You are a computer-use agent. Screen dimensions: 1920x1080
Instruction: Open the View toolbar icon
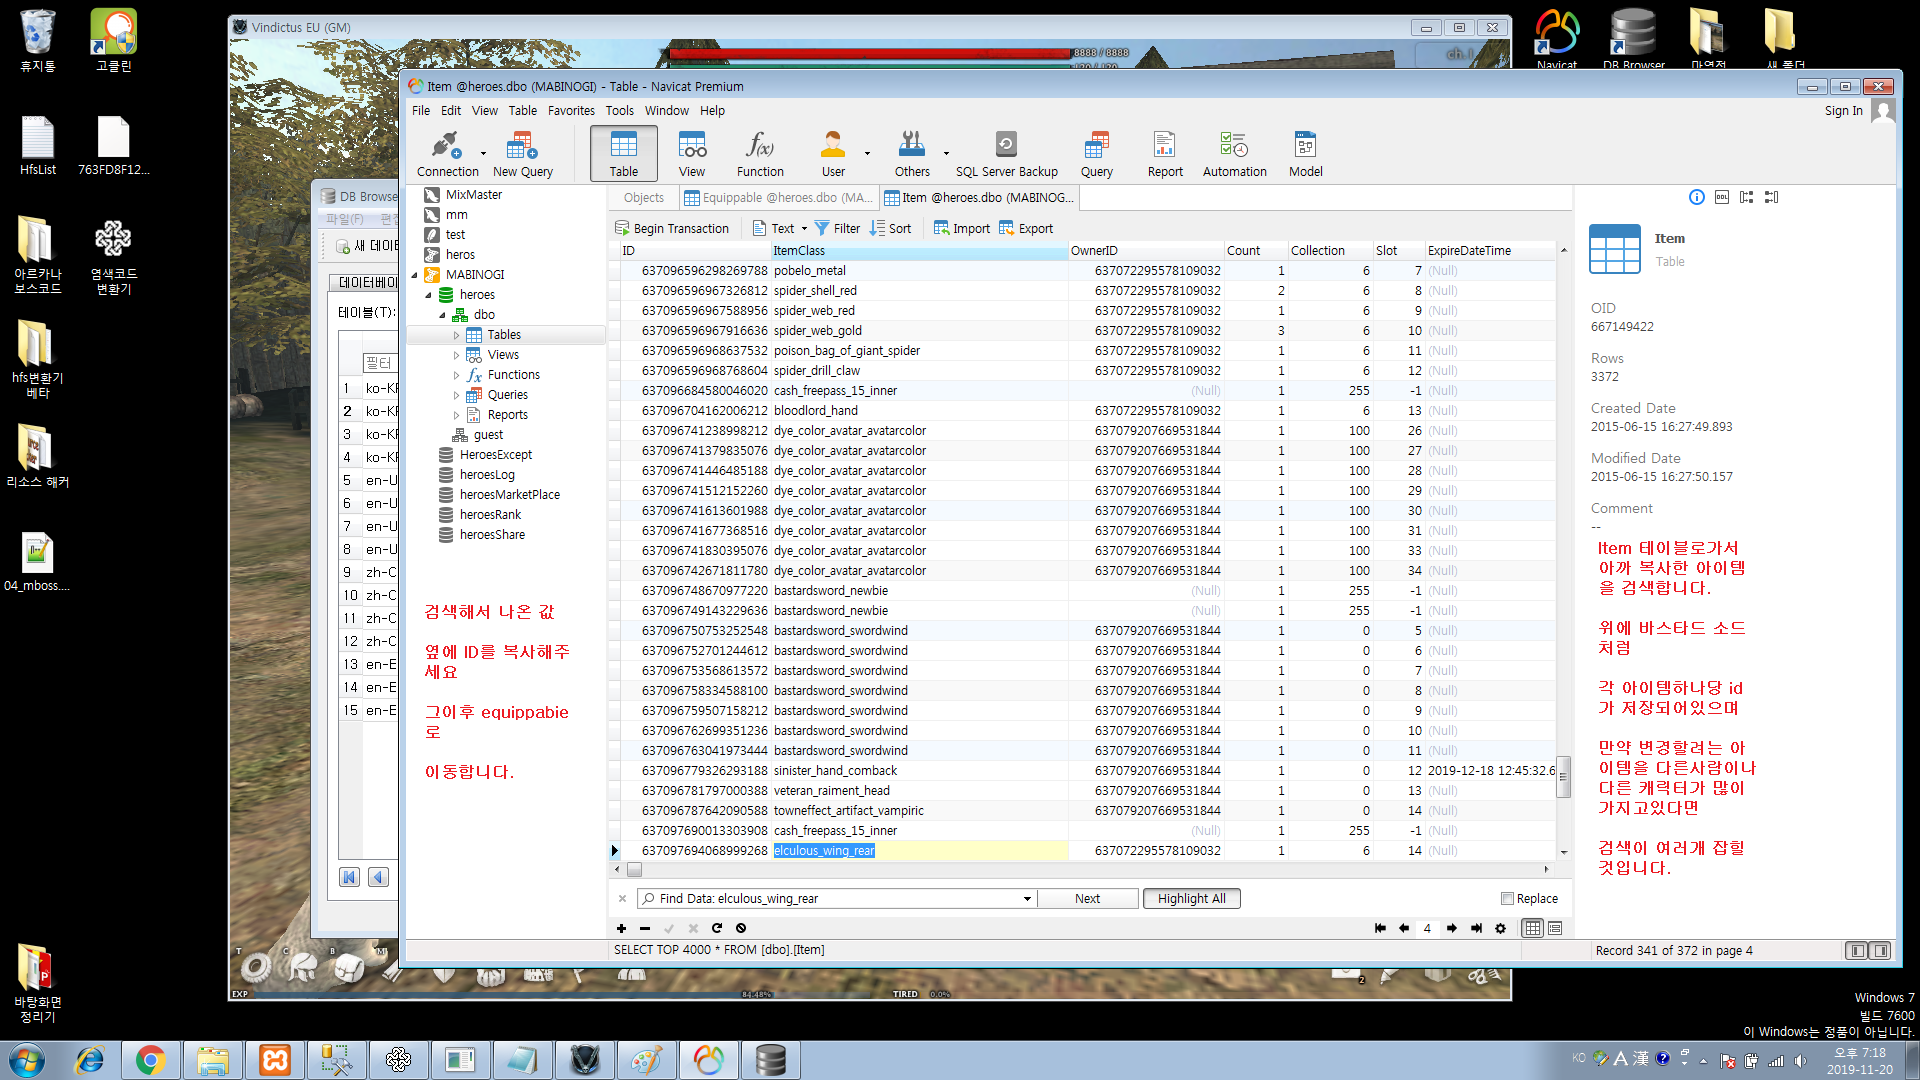click(691, 153)
